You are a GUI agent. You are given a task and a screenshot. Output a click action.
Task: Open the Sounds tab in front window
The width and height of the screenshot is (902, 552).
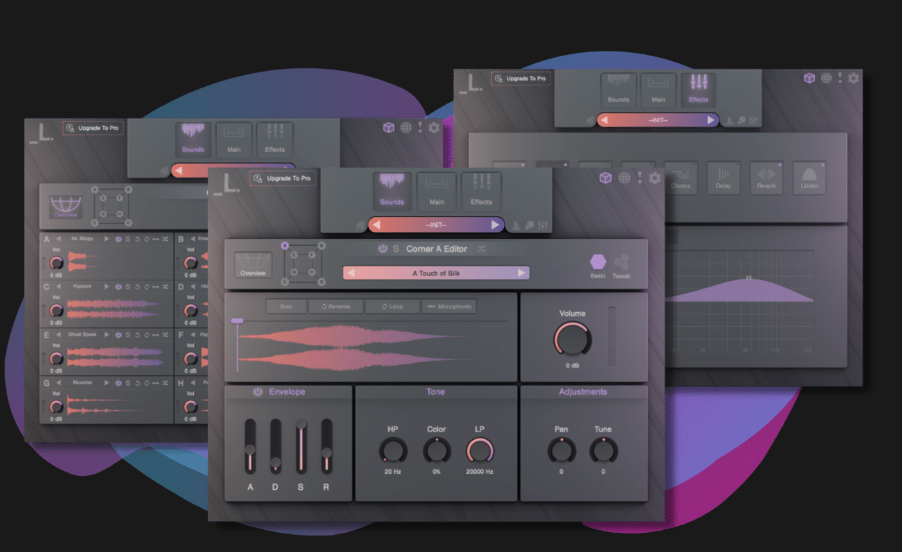click(x=393, y=190)
